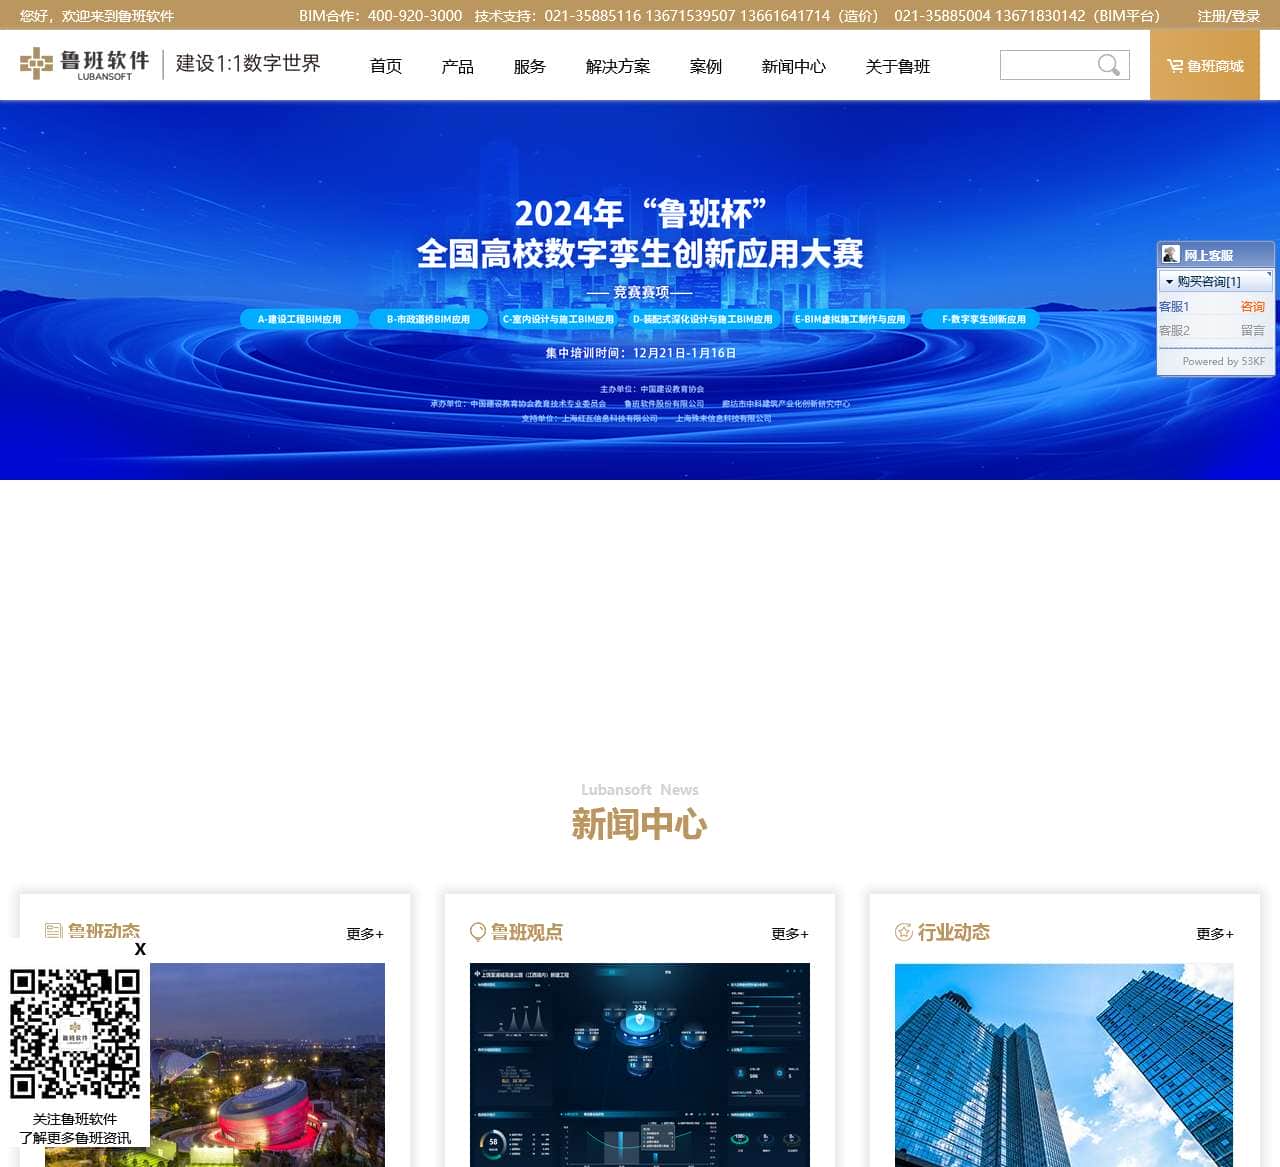
Task: Click the '您好，欢迎来到鲁班软件' greeting
Action: click(x=97, y=15)
